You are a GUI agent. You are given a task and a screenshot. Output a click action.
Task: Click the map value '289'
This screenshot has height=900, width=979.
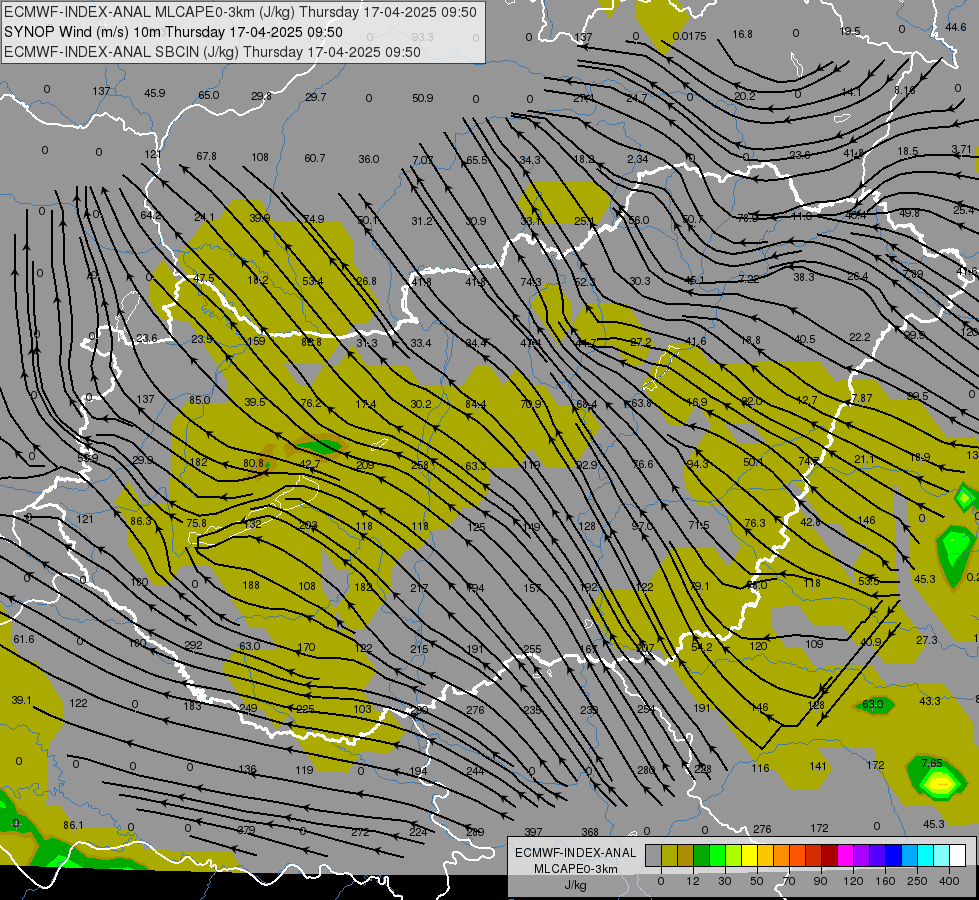click(x=475, y=832)
